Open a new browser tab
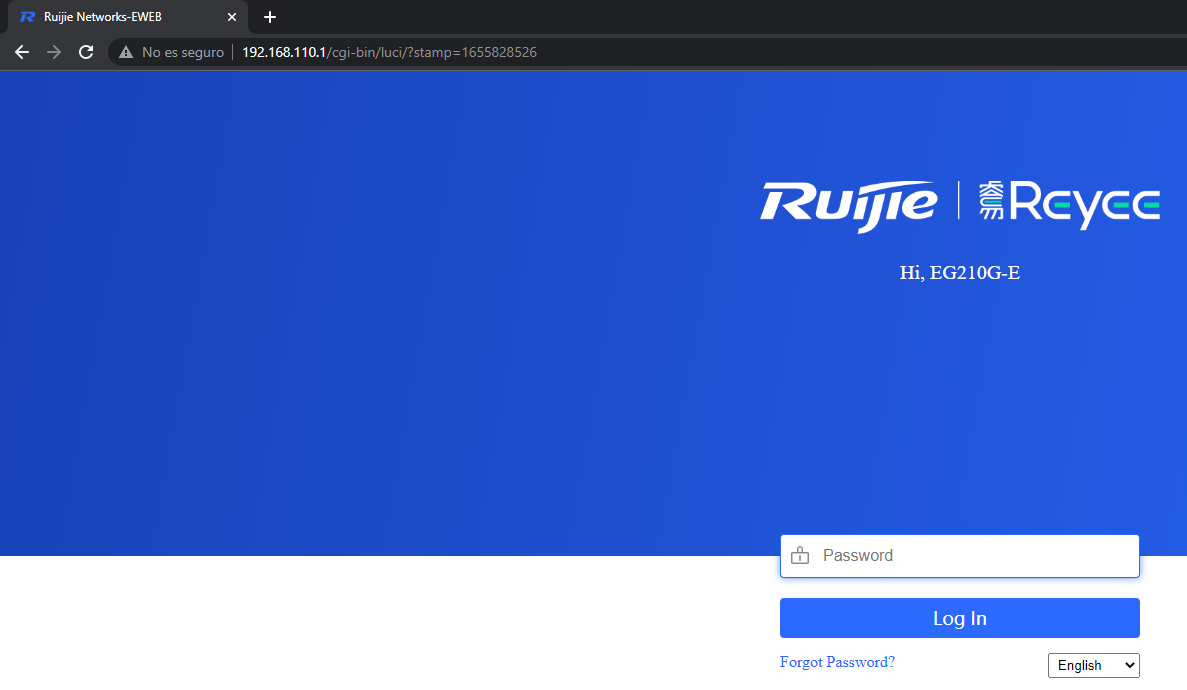This screenshot has width=1187, height=690. 269,17
